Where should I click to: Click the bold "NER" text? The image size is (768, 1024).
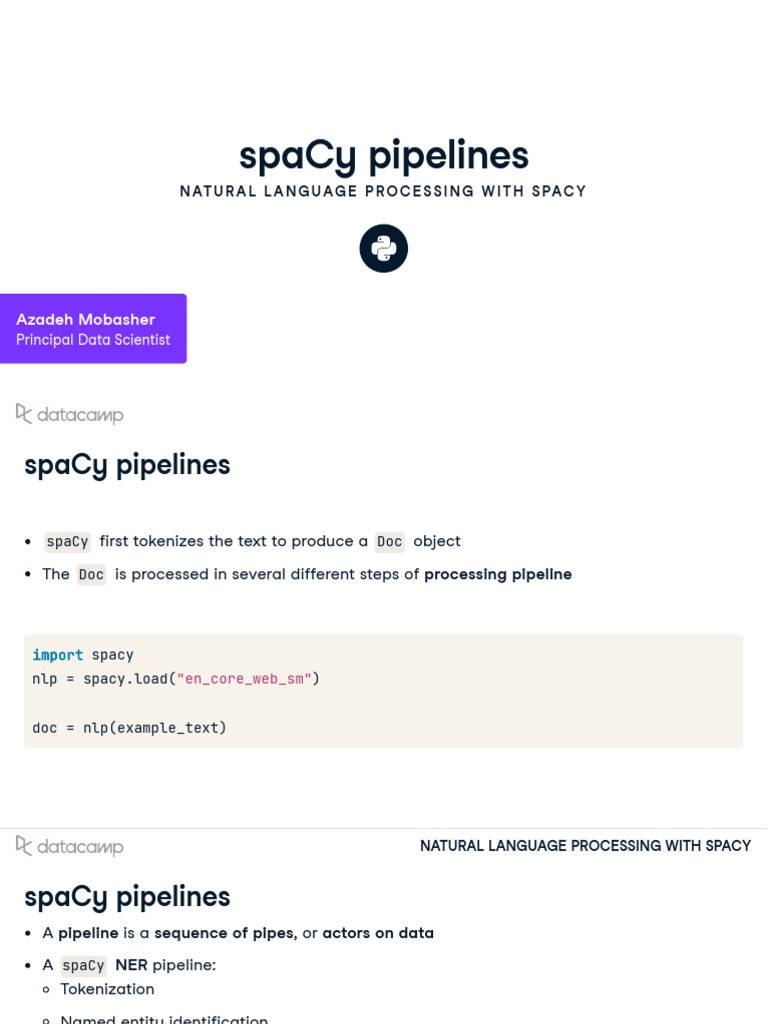(131, 965)
